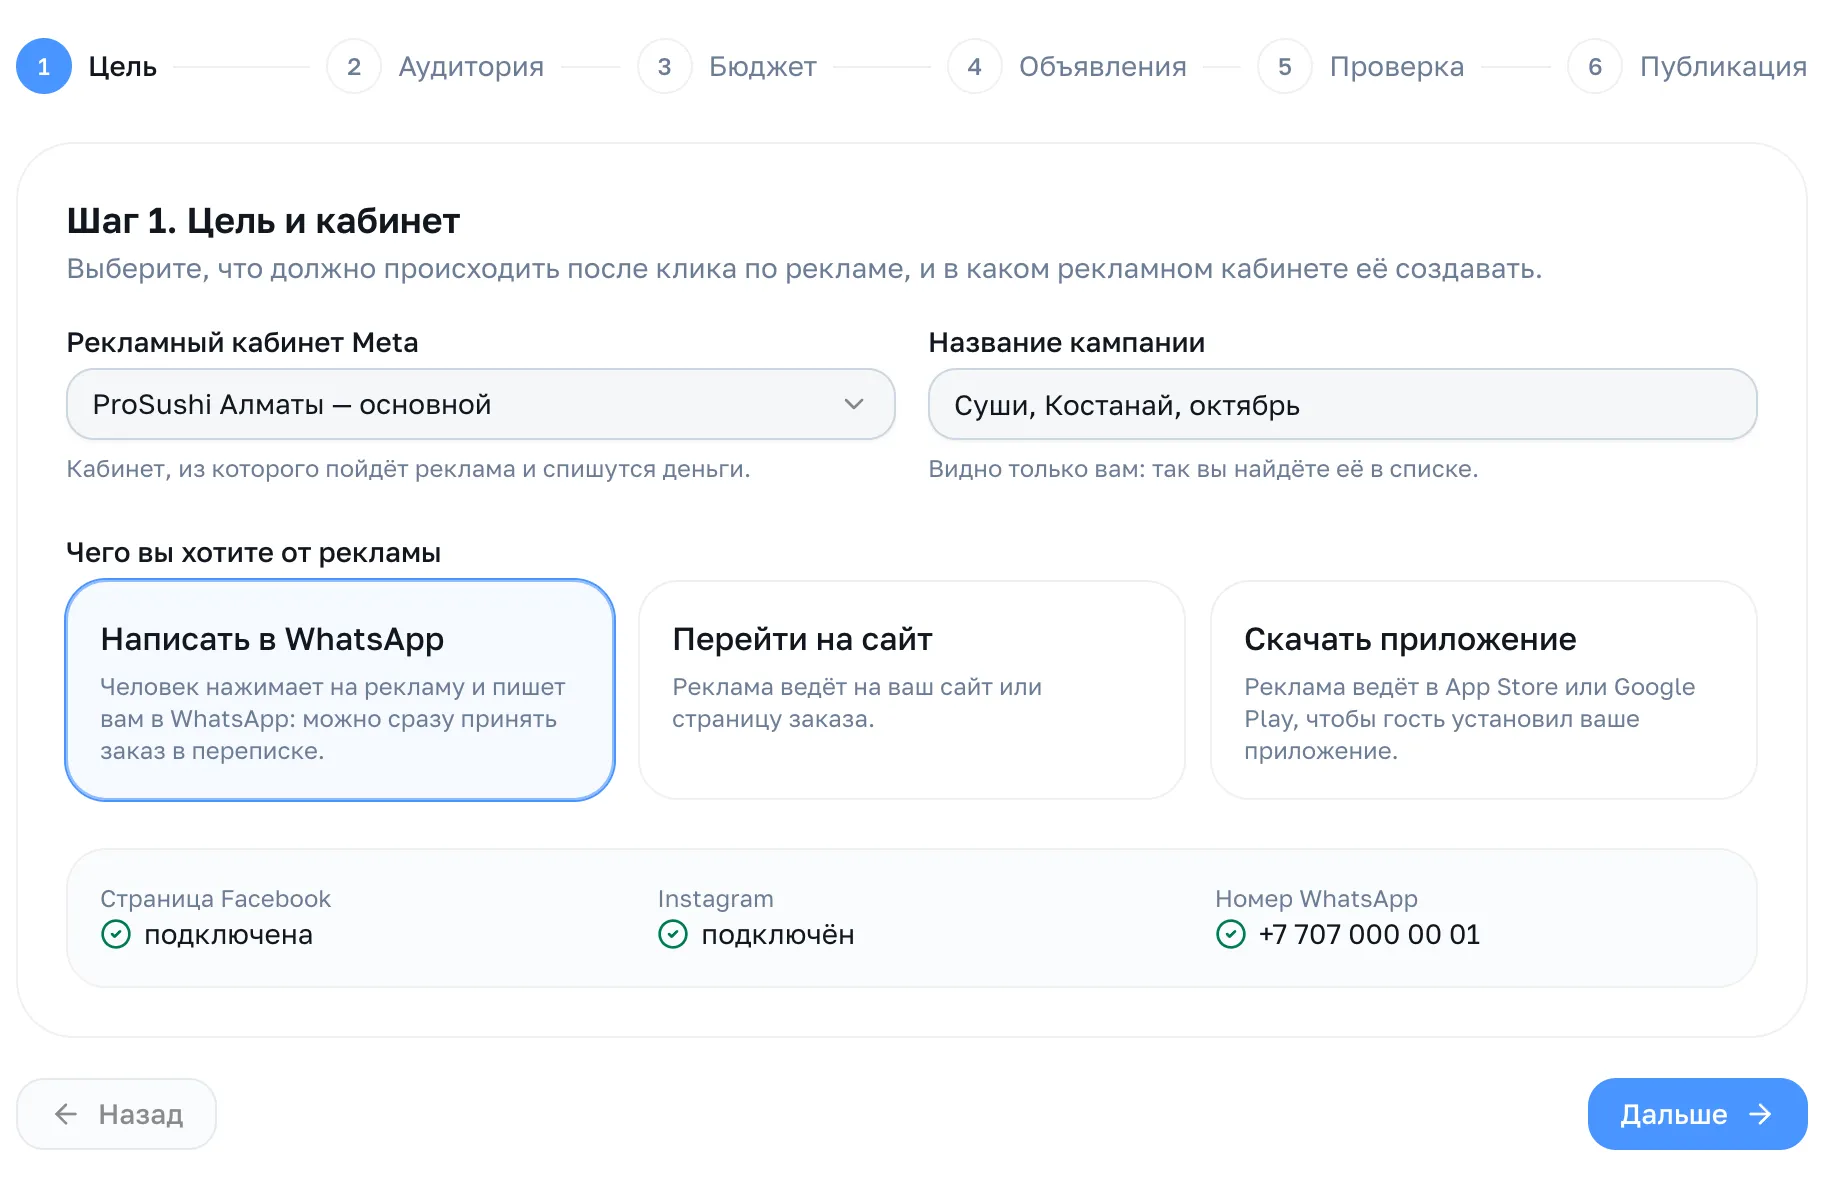The image size is (1824, 1198).
Task: Open step 6 Публикация
Action: pos(1688,66)
